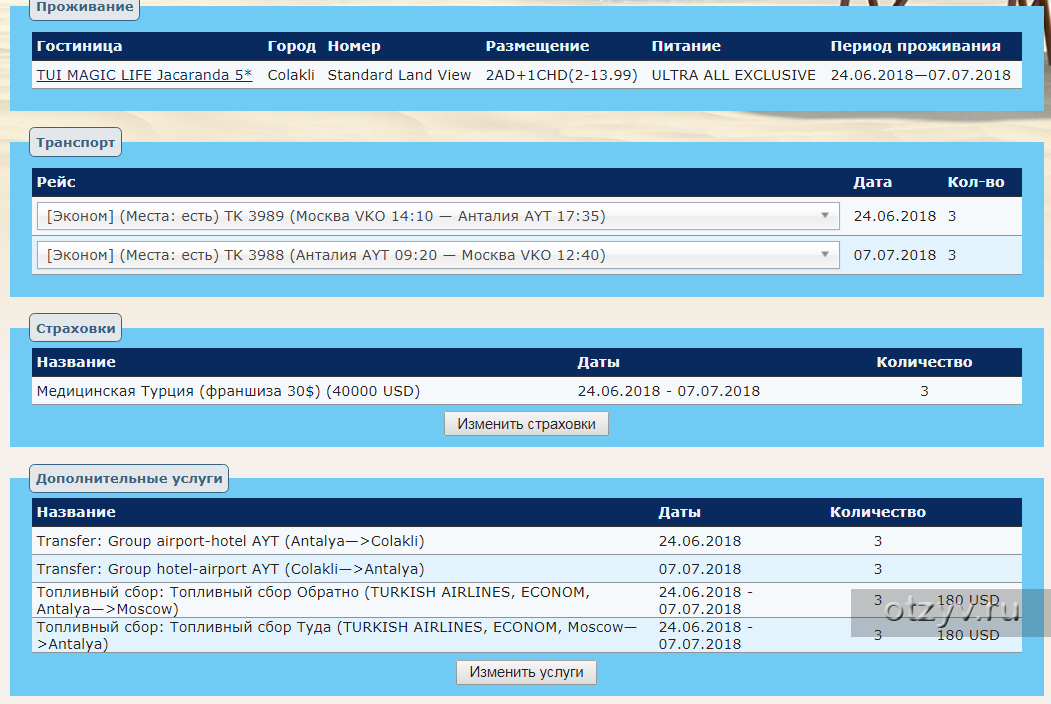Click the arrow of the TK 3988 flight selector
Image resolution: width=1051 pixels, height=704 pixels.
coord(825,255)
